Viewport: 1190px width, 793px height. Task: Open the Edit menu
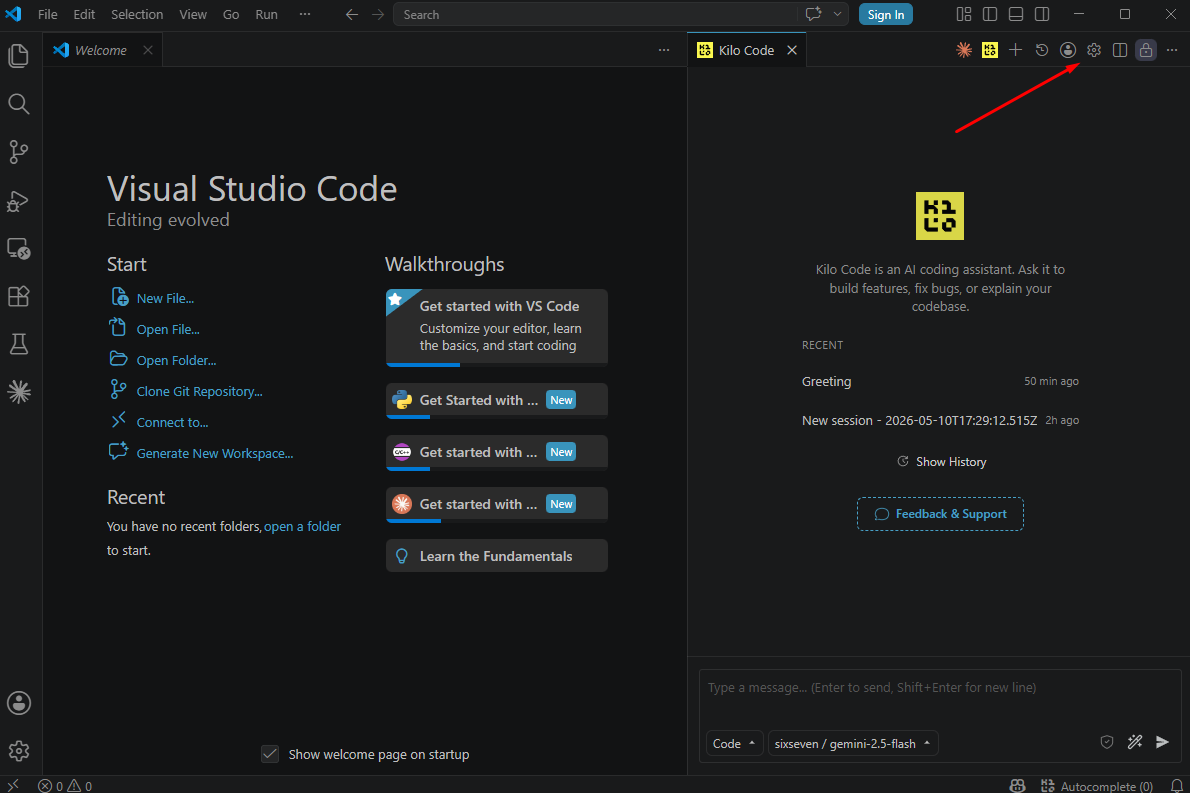[x=84, y=14]
